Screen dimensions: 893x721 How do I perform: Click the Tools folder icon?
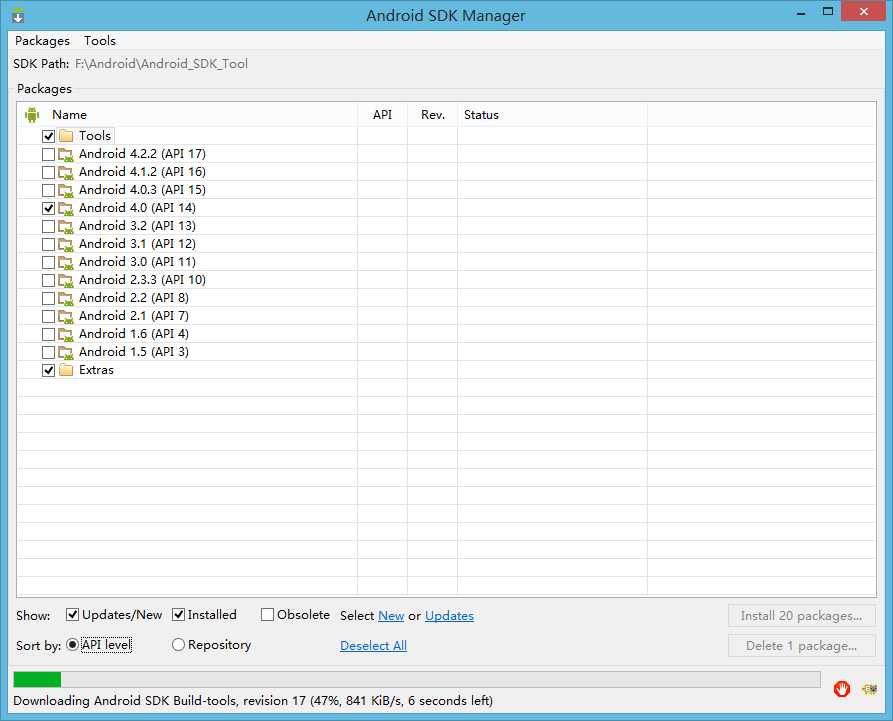click(x=66, y=136)
